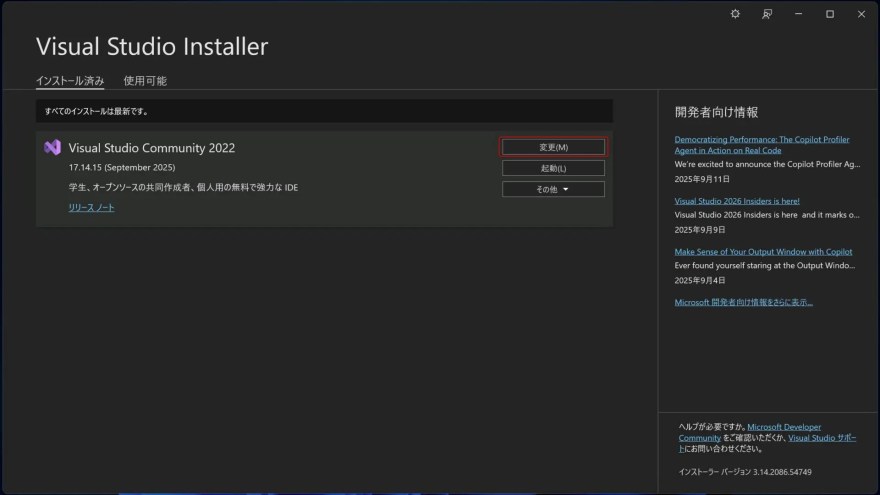Image resolution: width=880 pixels, height=495 pixels.
Task: Close the Visual Studio Installer window
Action: point(861,14)
